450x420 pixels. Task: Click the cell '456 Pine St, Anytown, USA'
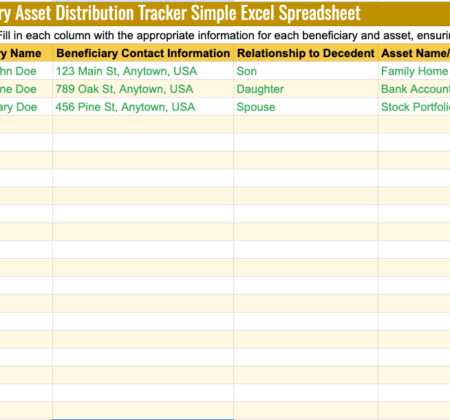(143, 107)
